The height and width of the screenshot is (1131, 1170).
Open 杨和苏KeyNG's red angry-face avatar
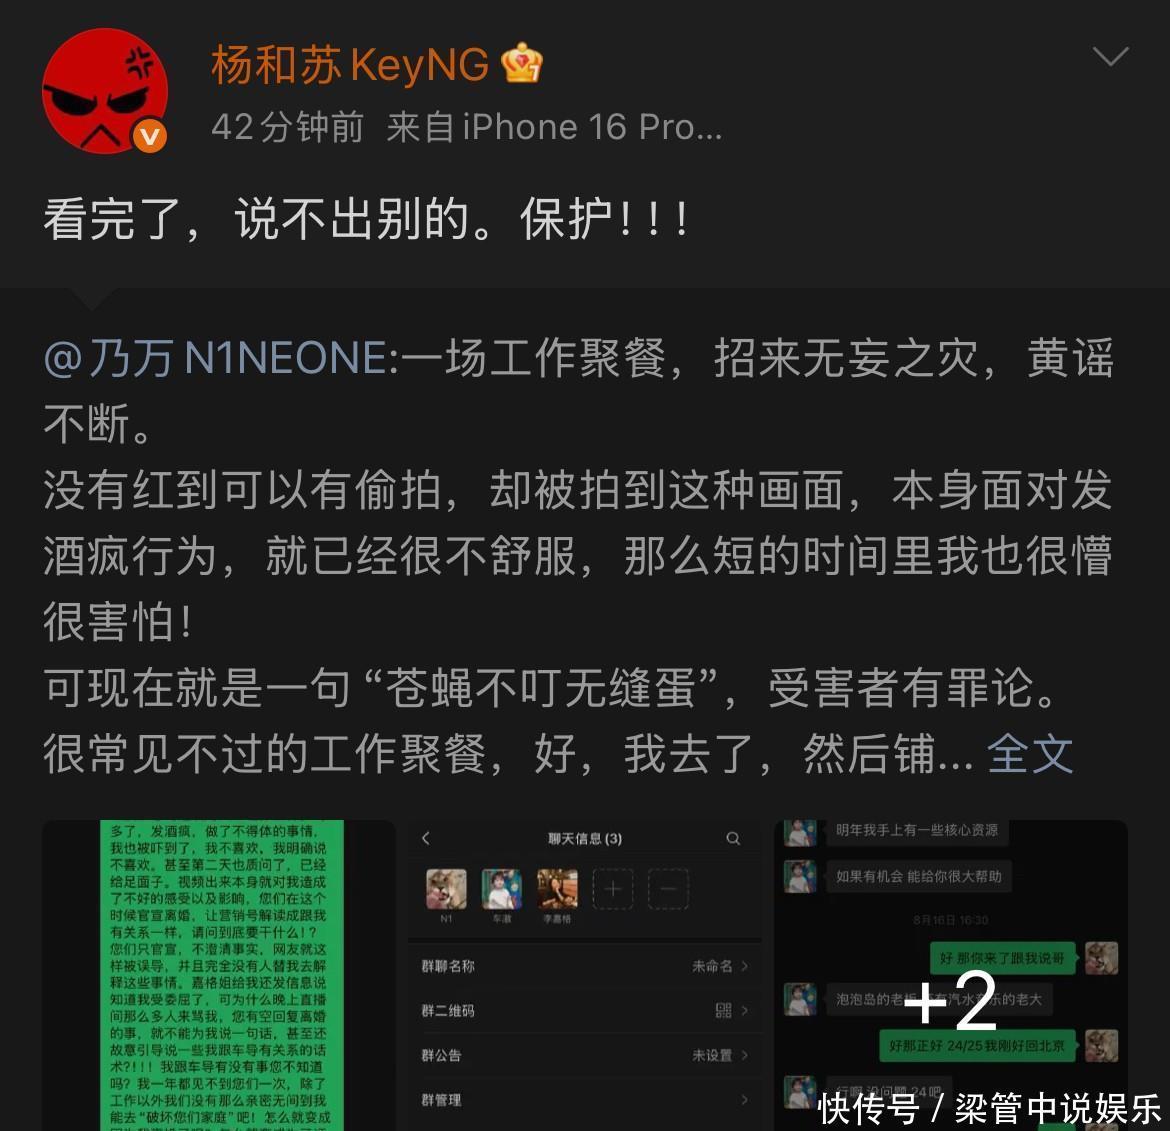(104, 91)
